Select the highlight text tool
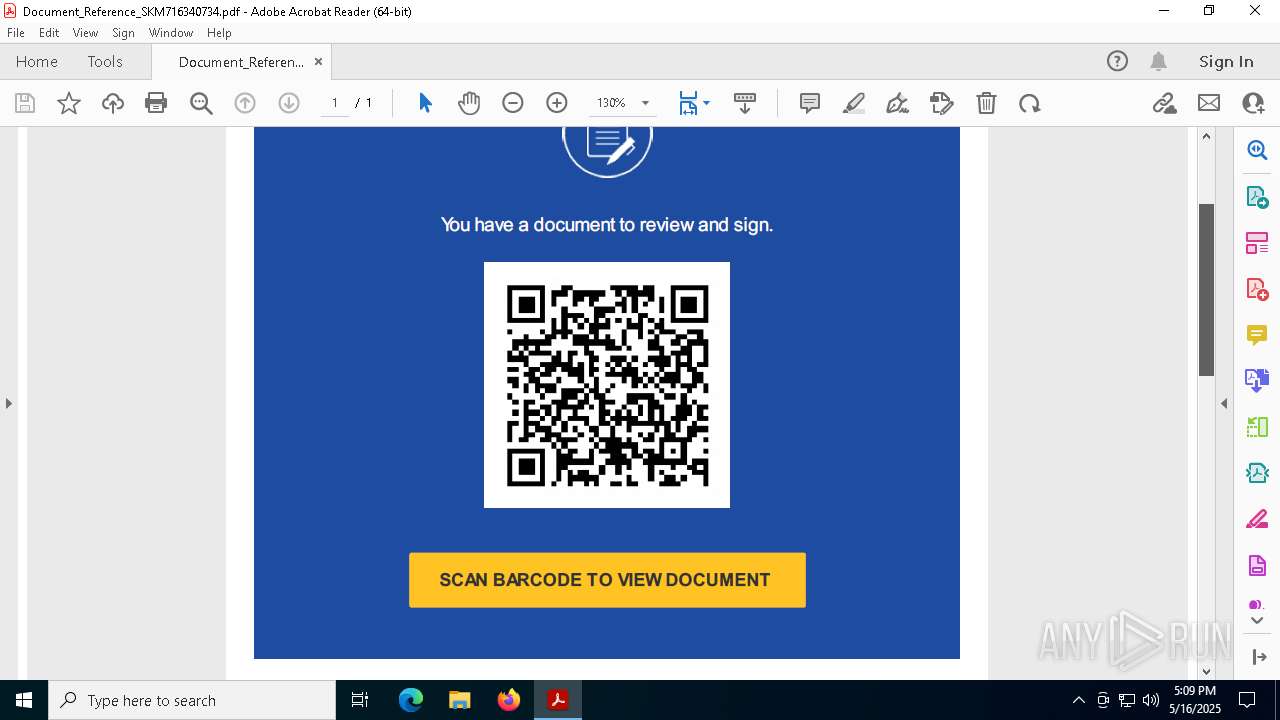1280x720 pixels. [854, 103]
